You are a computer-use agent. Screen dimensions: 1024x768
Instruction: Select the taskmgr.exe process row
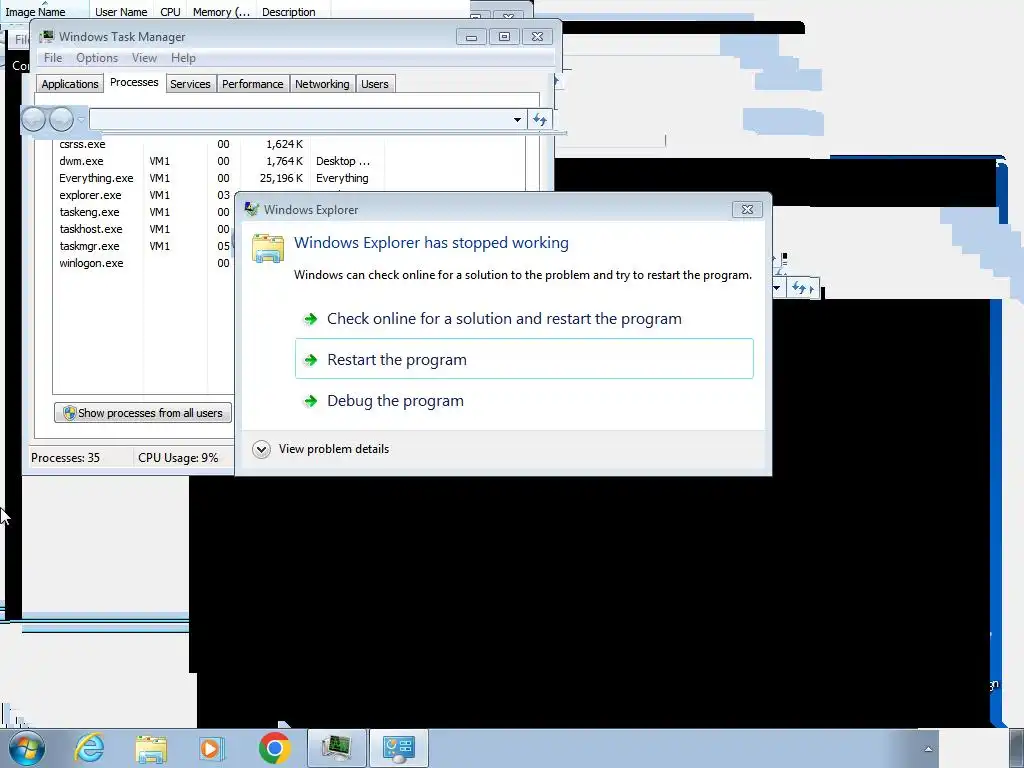tap(144, 246)
